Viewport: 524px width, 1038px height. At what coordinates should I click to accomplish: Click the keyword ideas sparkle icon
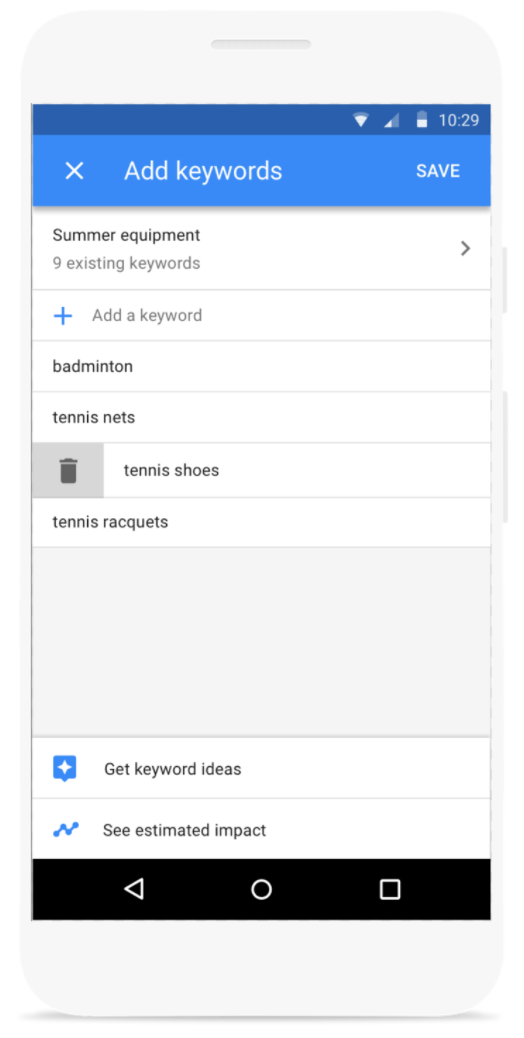pos(65,769)
